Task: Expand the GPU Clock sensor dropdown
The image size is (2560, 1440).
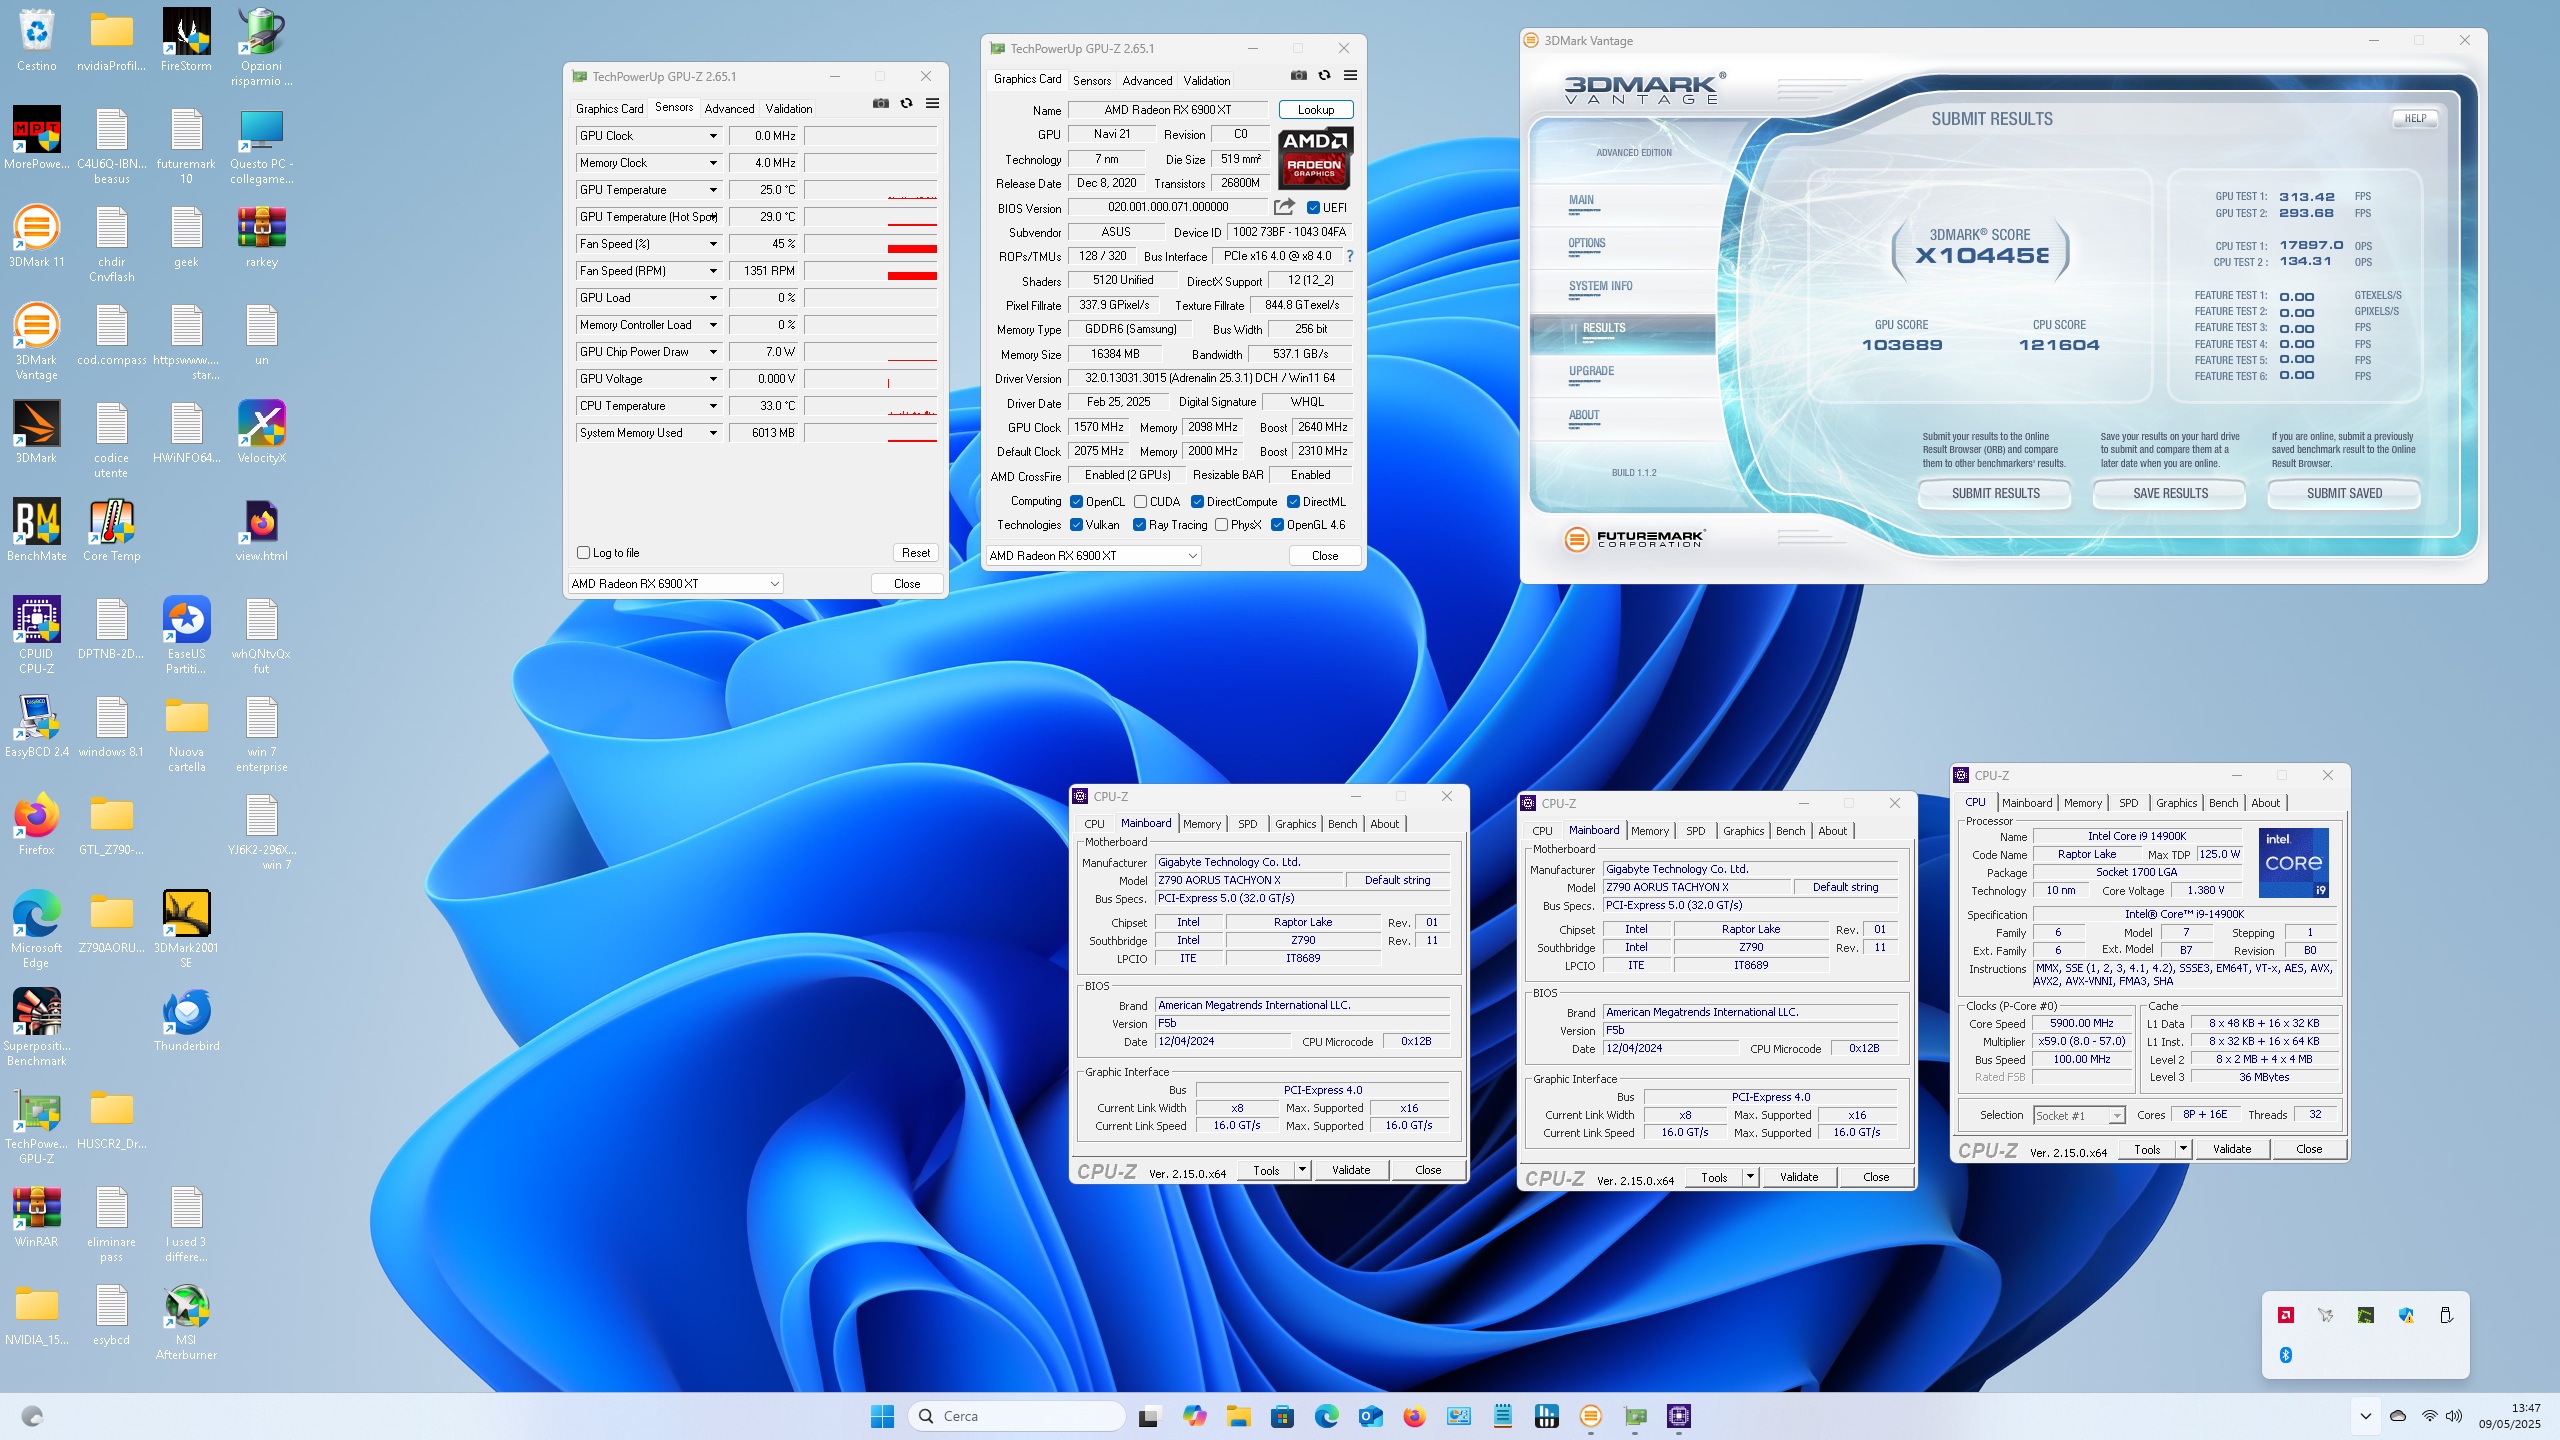Action: 713,136
